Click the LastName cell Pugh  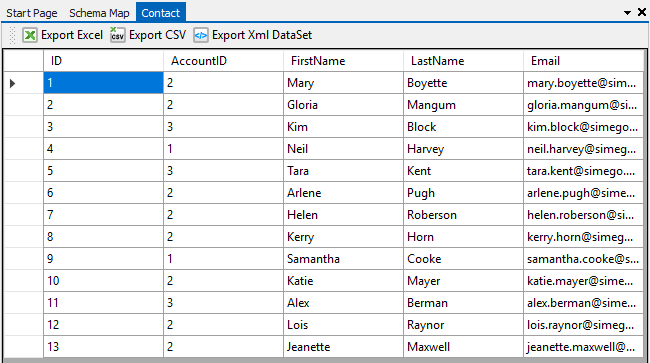point(463,193)
